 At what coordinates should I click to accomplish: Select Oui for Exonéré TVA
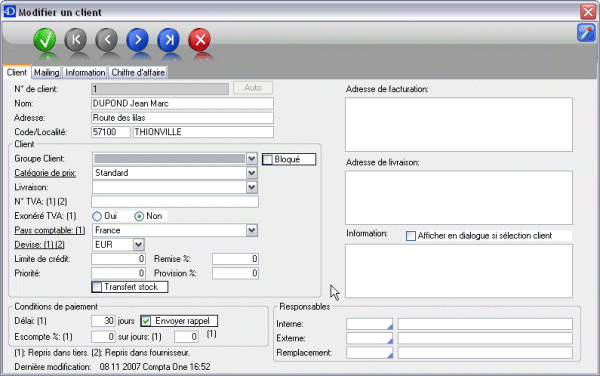(x=97, y=216)
